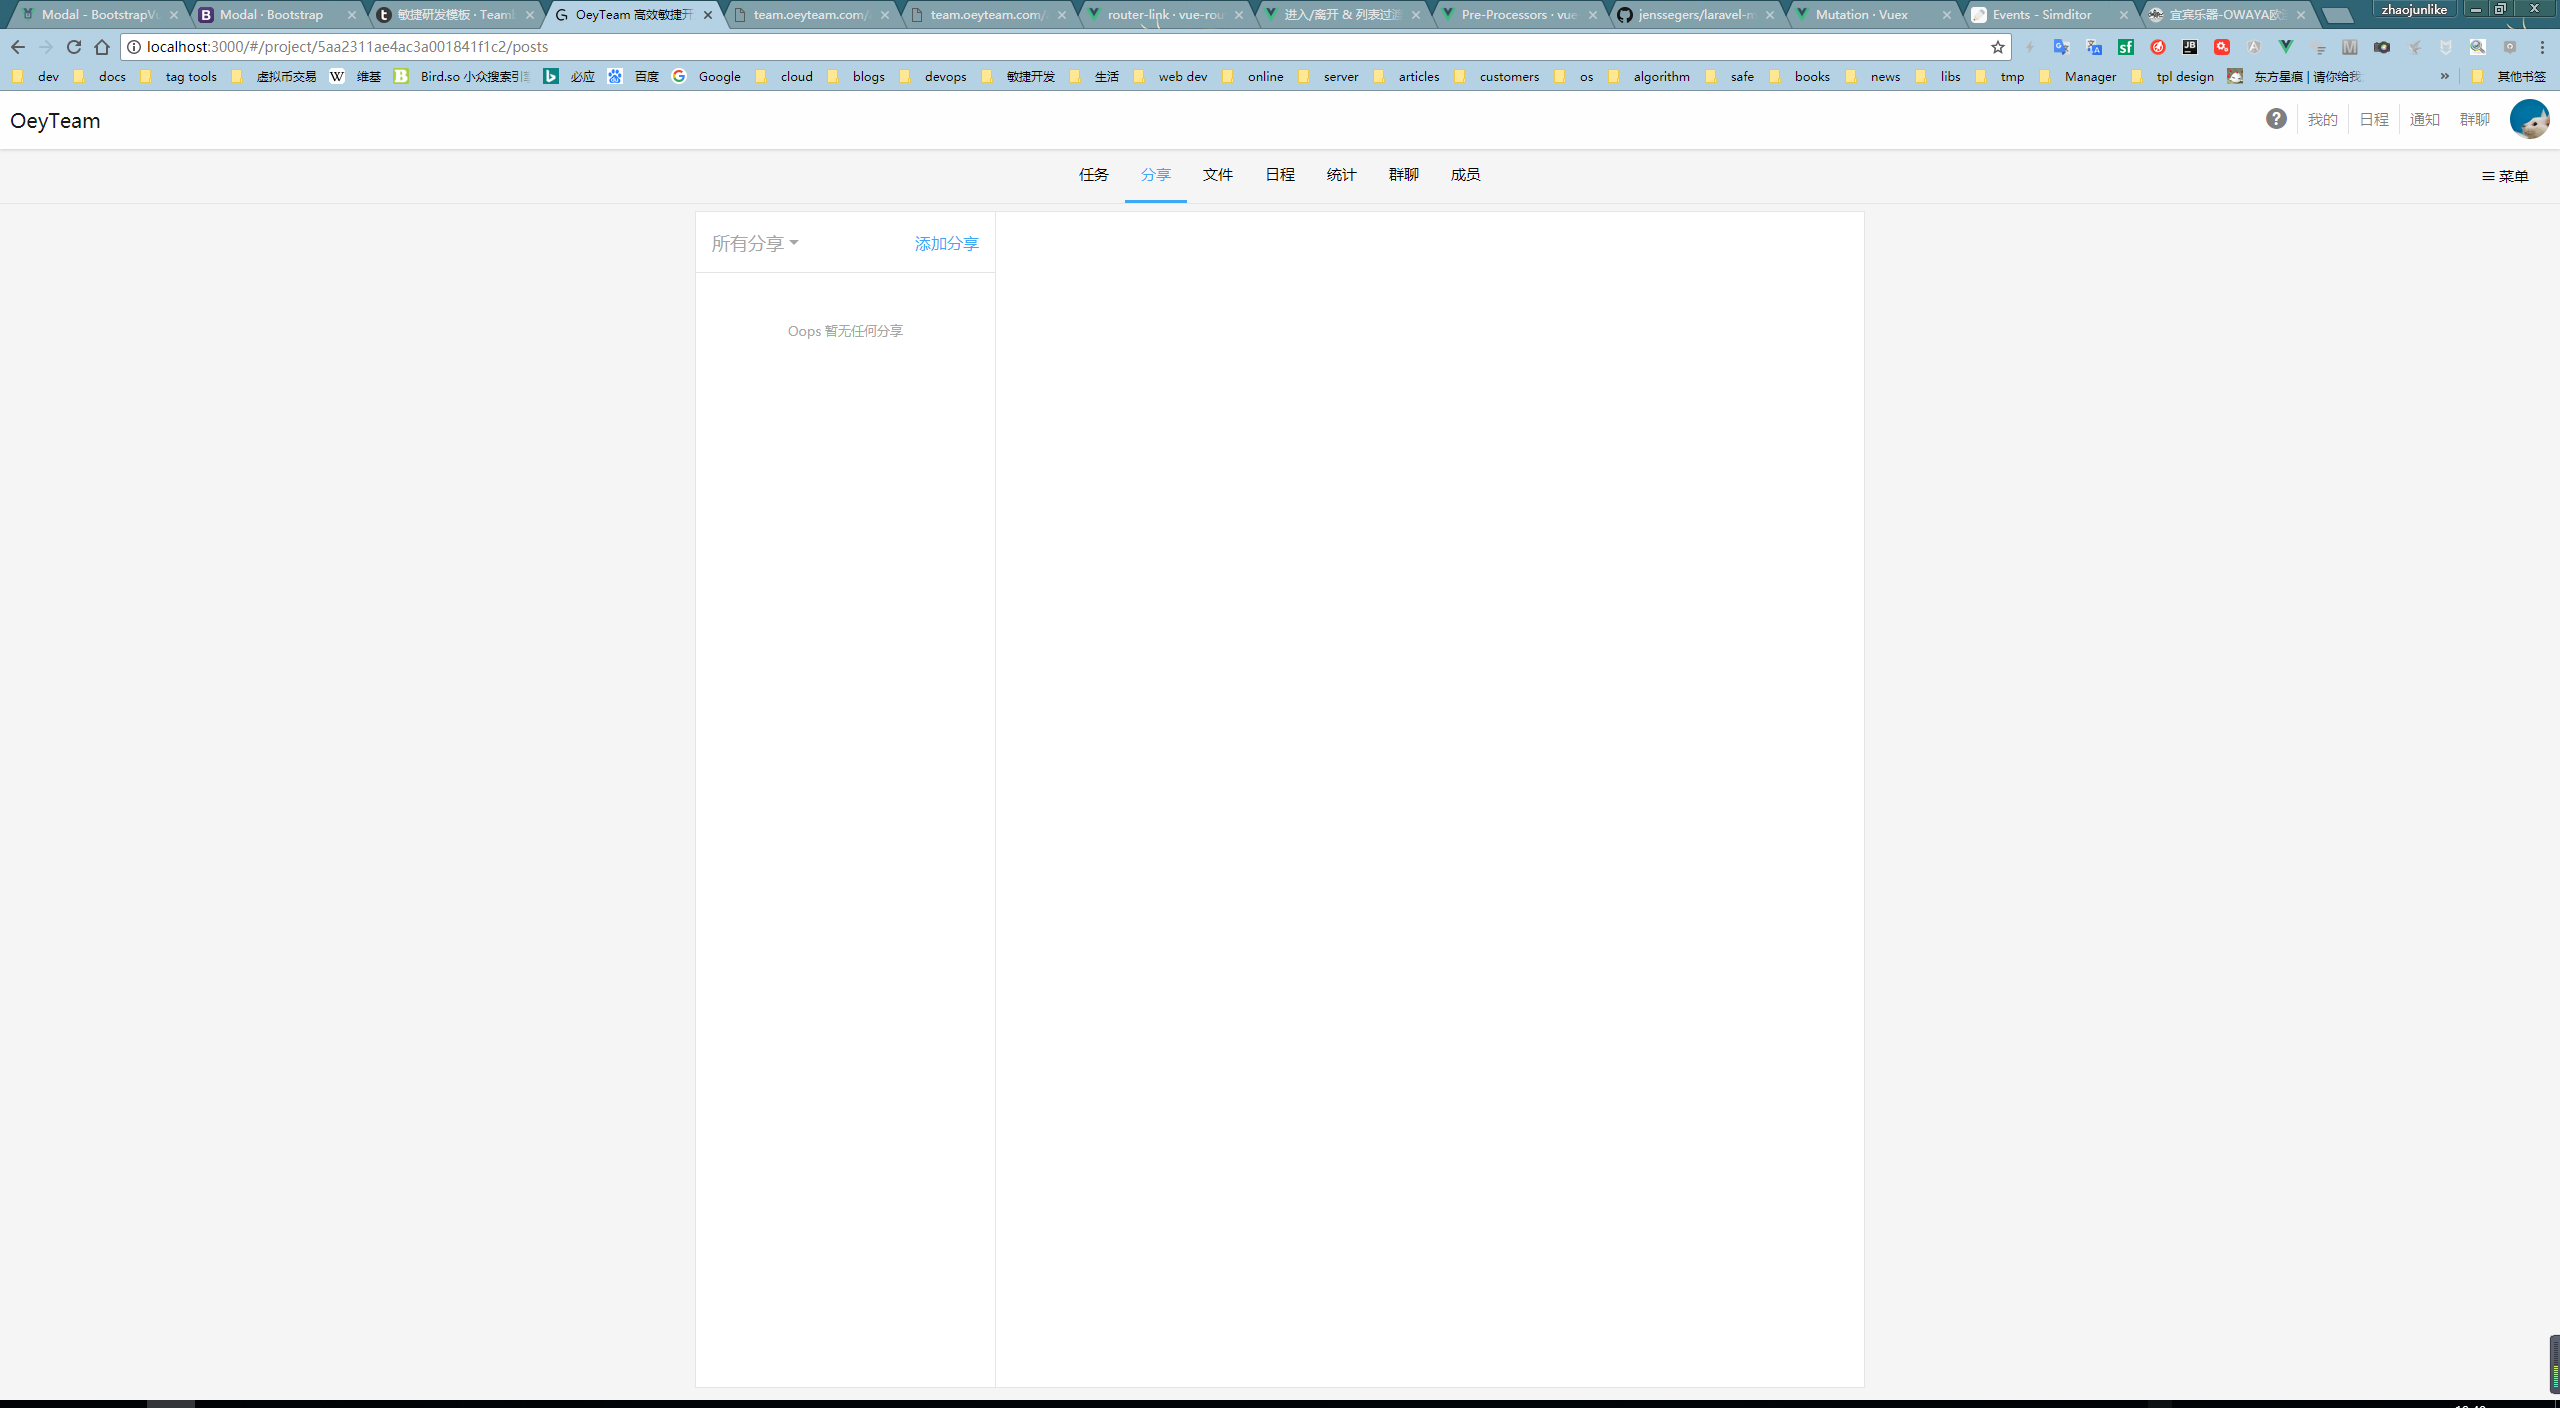Click the browser address bar
The image size is (2560, 1408).
coord(1000,47)
